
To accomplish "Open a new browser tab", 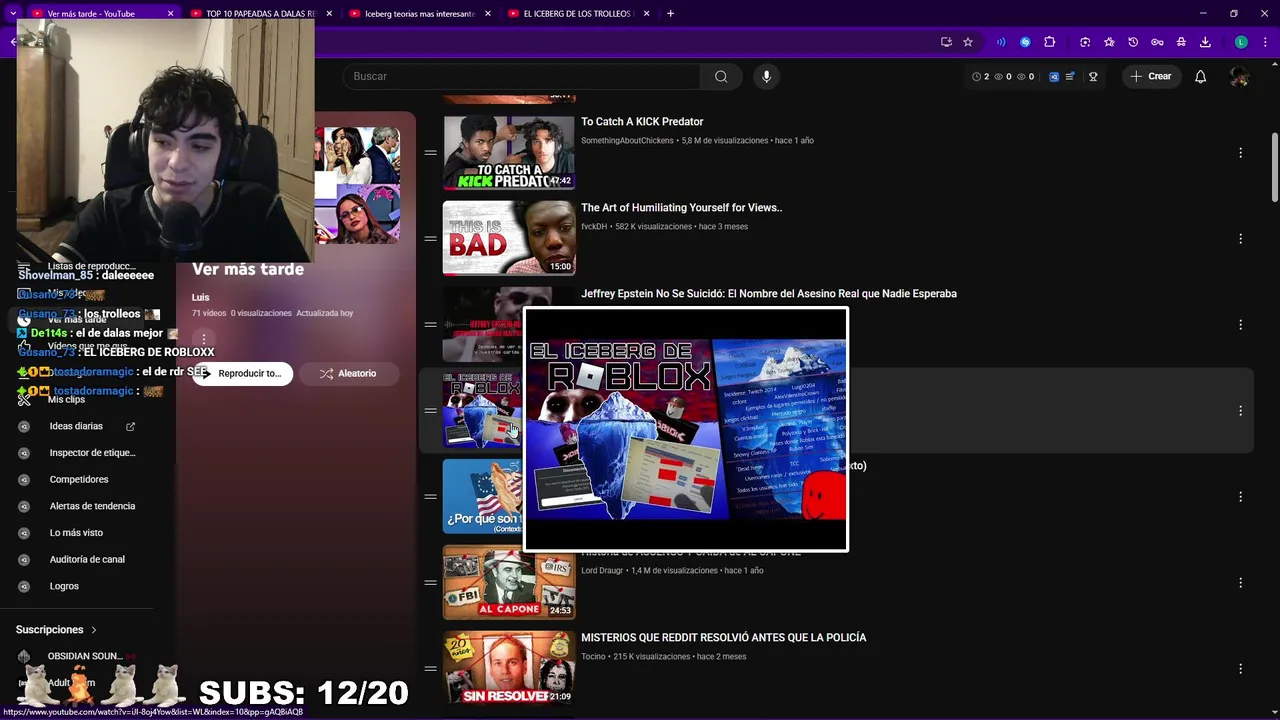I will point(670,13).
